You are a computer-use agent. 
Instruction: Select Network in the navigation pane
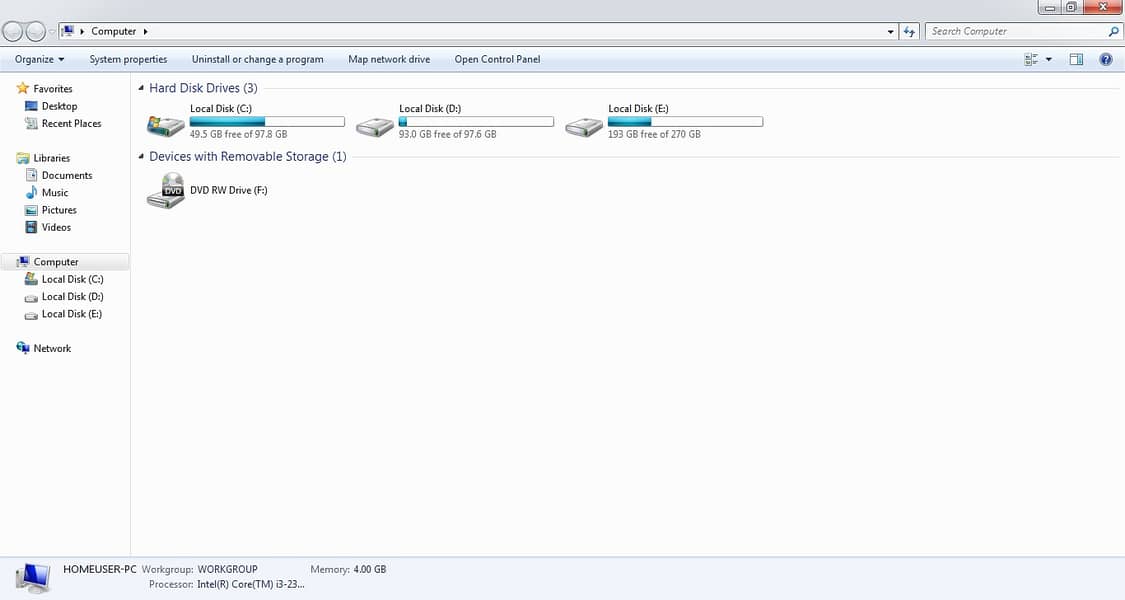(x=52, y=349)
